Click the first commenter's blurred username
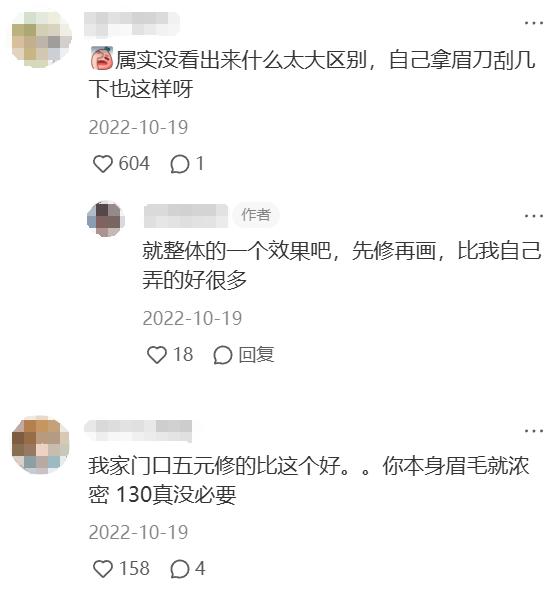Screen dimensions: 559x591 [132, 24]
